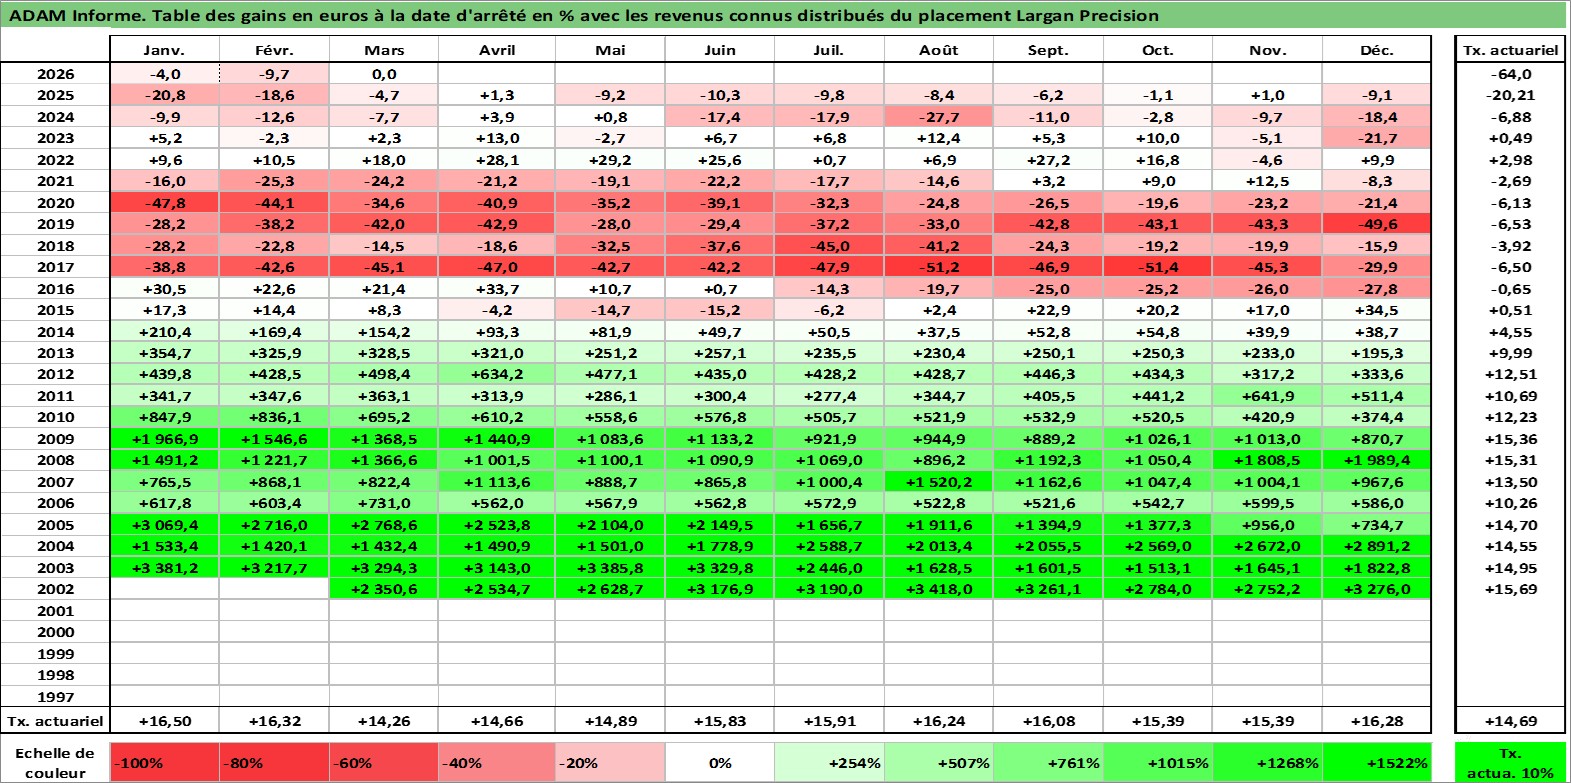Select the -80% color scale swatch
The image size is (1571, 783).
tap(274, 762)
